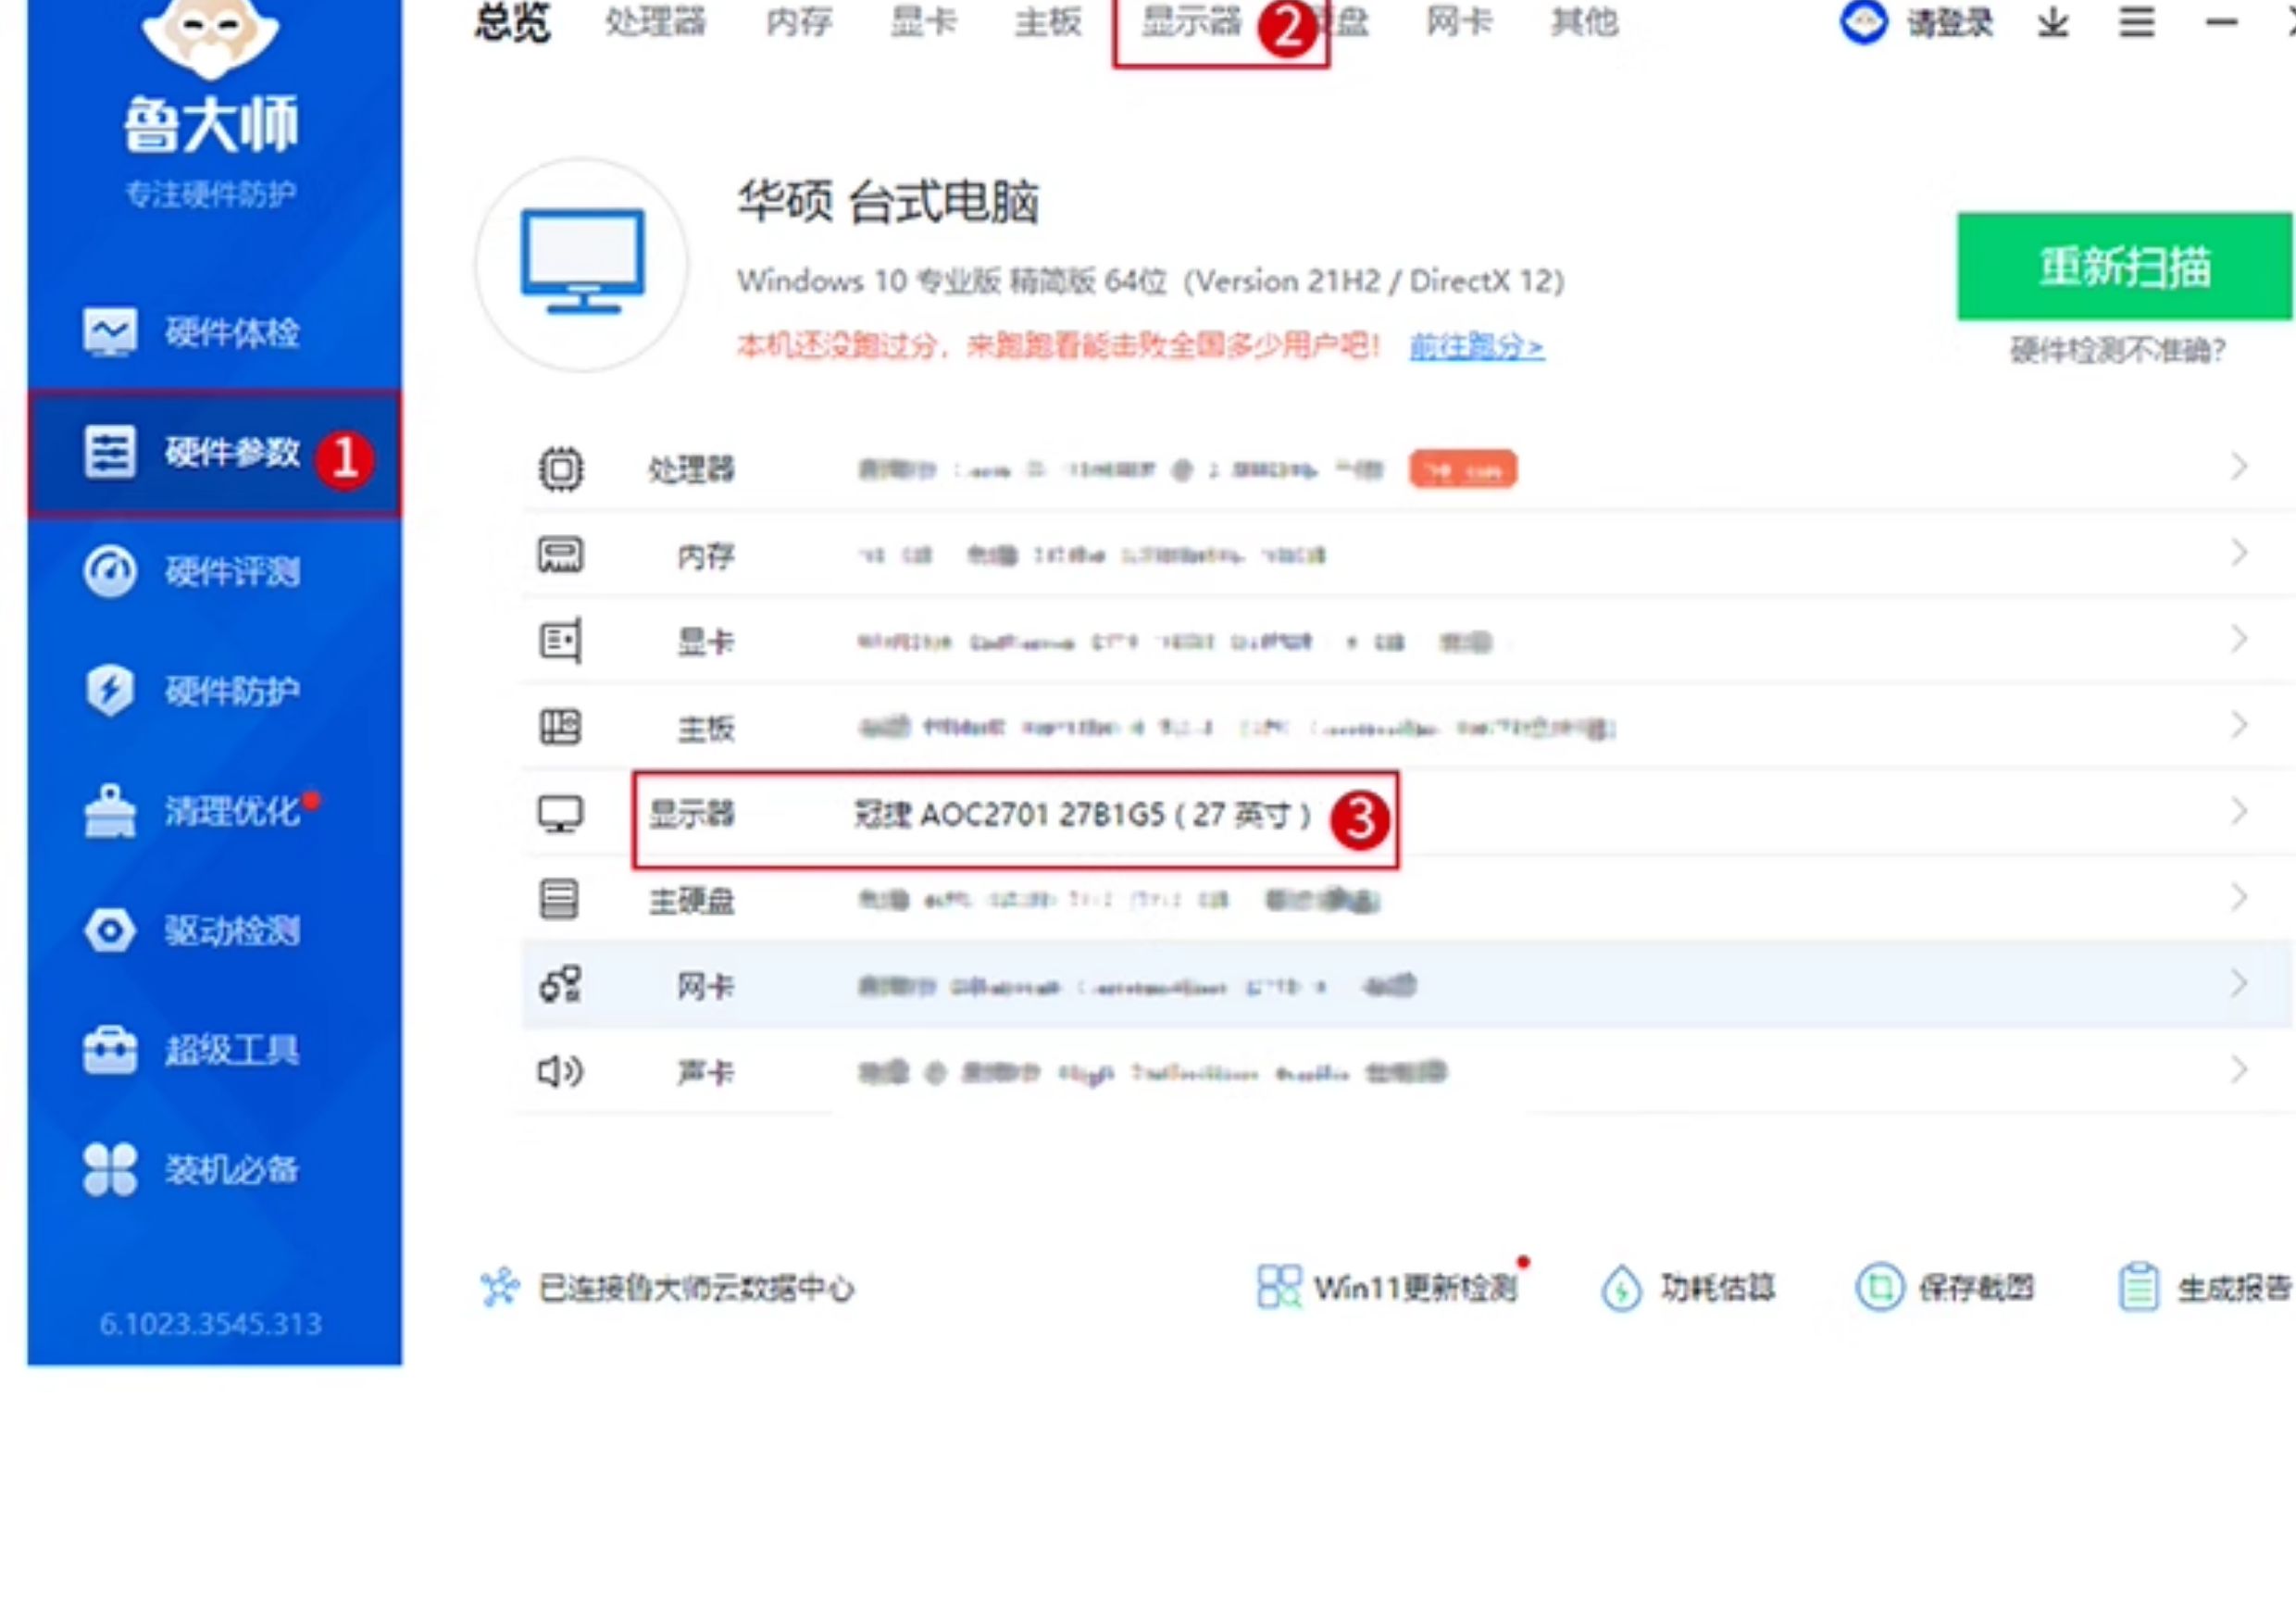The image size is (2296, 1622).
Task: Switch to the 主板 tab
Action: pos(1048,22)
